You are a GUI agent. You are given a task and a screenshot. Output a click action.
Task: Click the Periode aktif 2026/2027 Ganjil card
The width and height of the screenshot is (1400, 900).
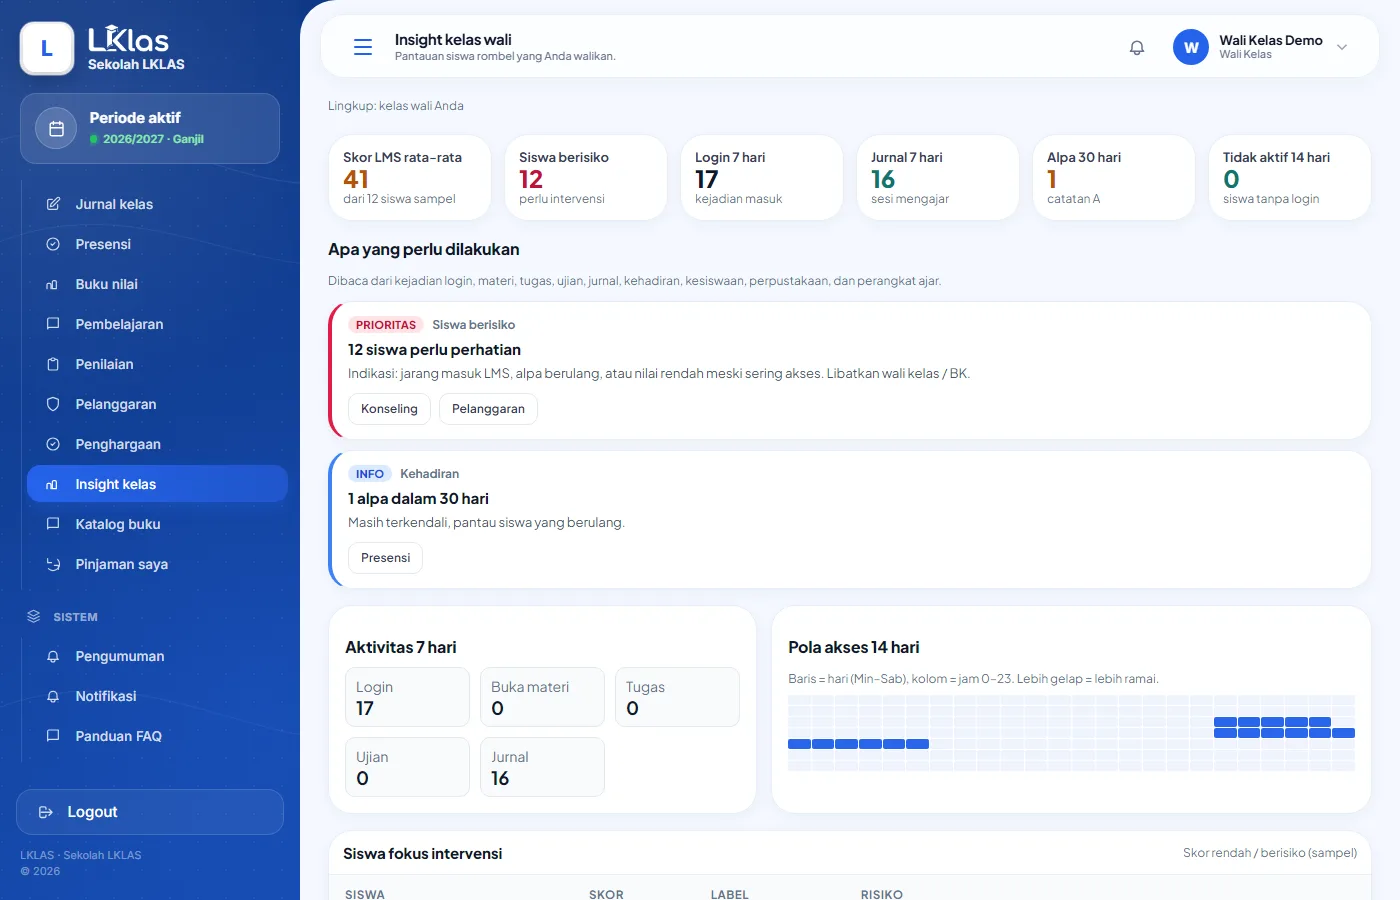coord(150,128)
